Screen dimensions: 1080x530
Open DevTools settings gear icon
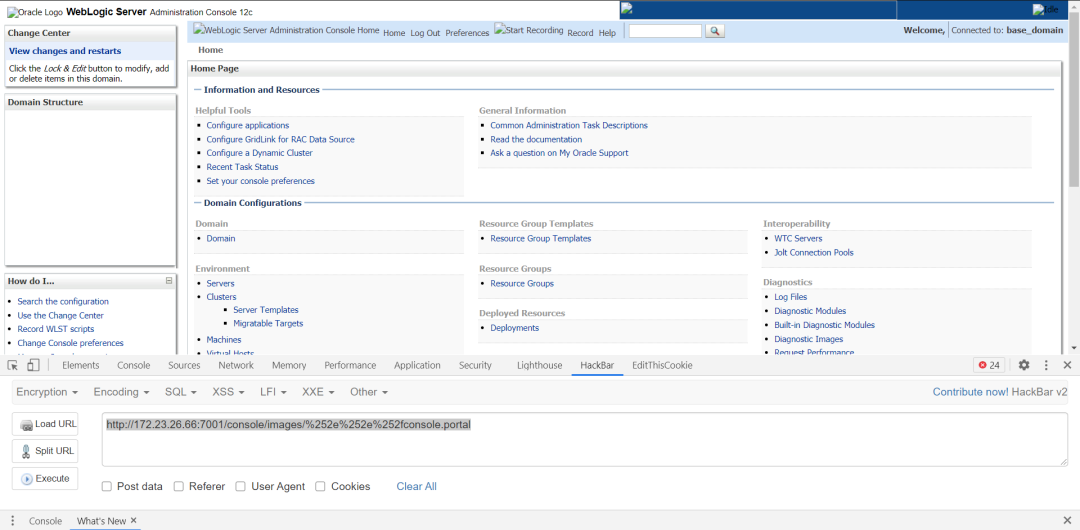(1024, 365)
